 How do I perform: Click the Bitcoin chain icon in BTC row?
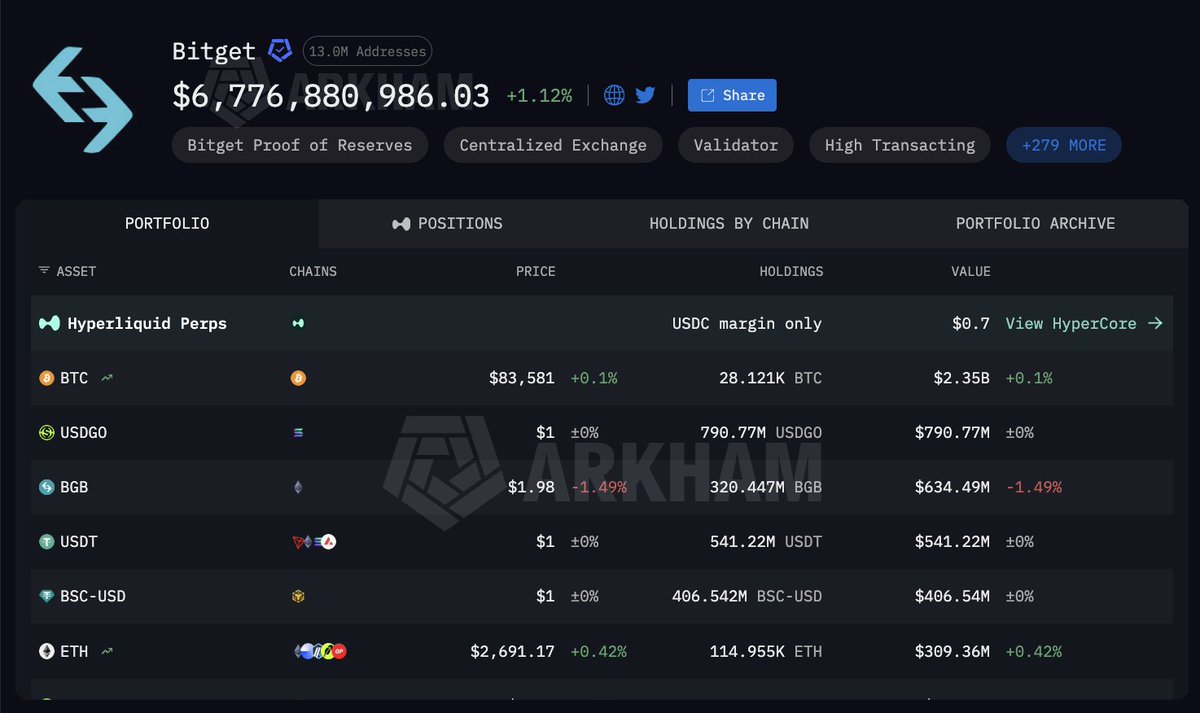(x=298, y=378)
